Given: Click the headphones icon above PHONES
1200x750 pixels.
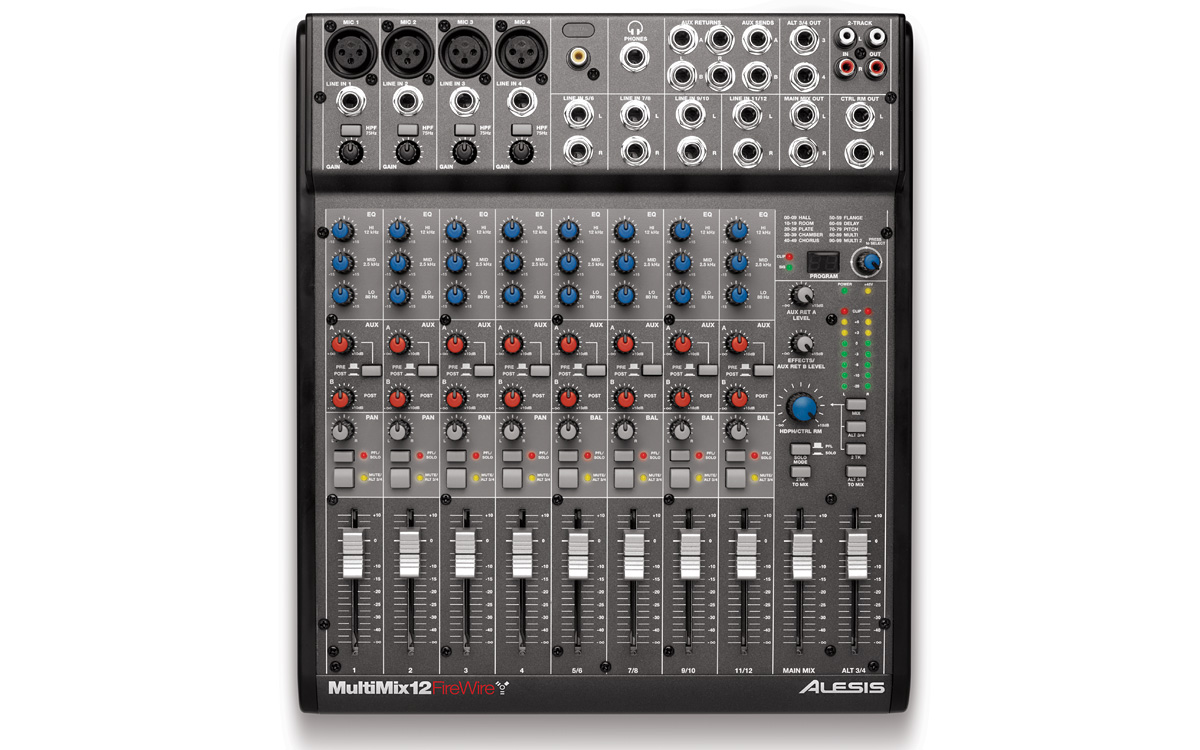Looking at the screenshot, I should tap(635, 30).
